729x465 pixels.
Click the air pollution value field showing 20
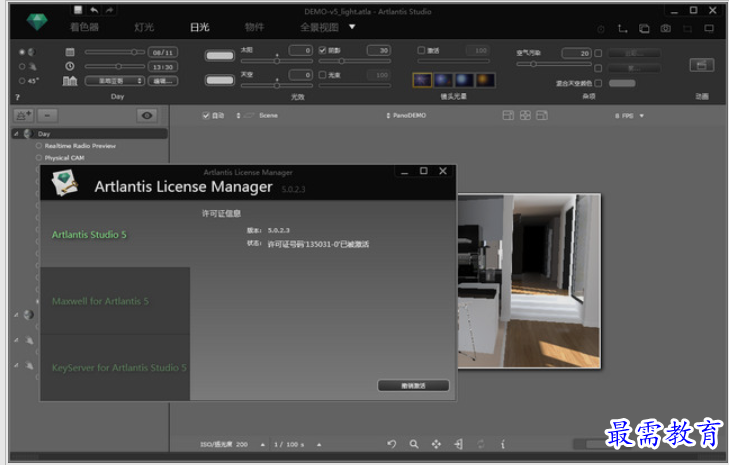coord(577,53)
